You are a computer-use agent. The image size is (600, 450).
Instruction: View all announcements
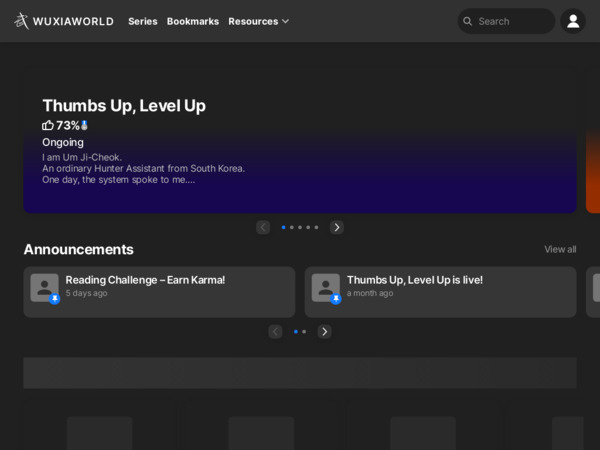[560, 249]
